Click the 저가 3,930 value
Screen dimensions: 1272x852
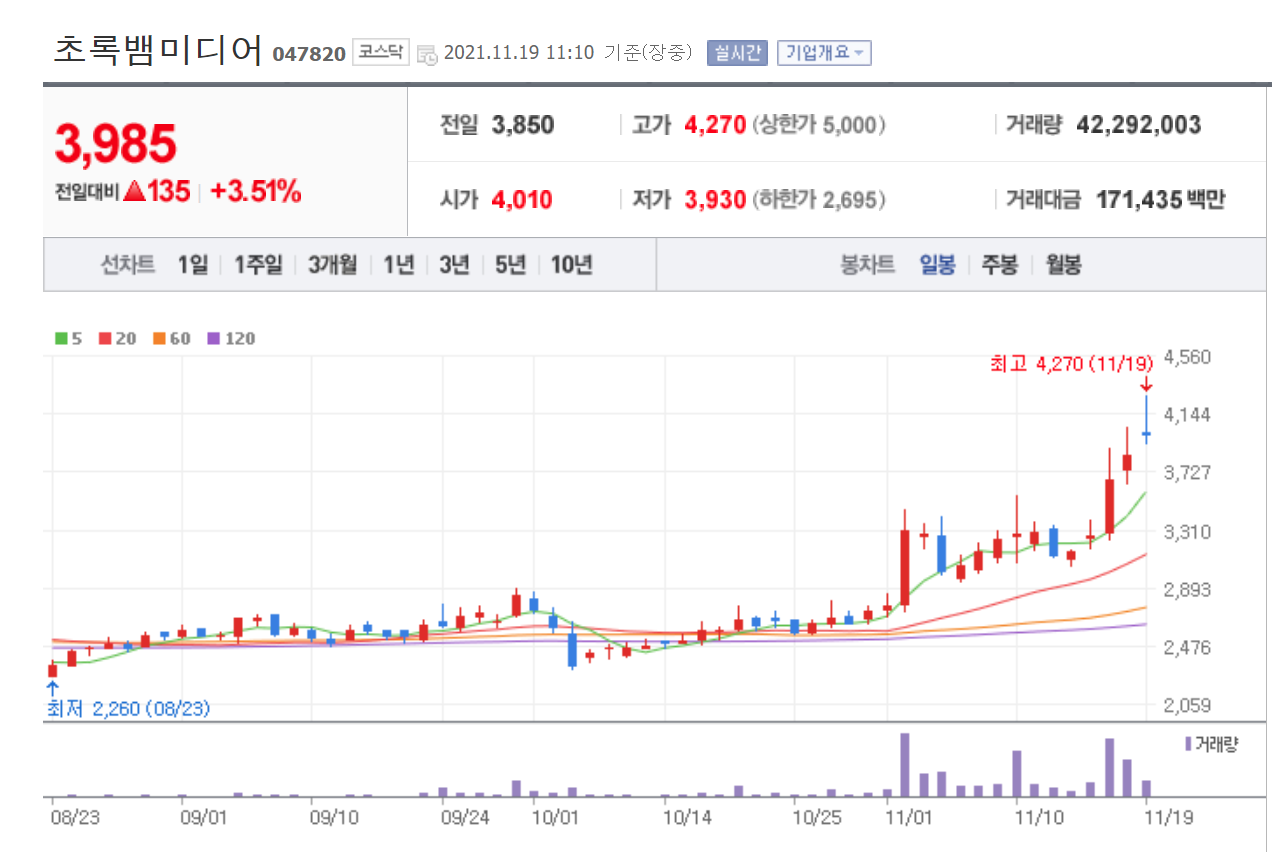[x=715, y=200]
